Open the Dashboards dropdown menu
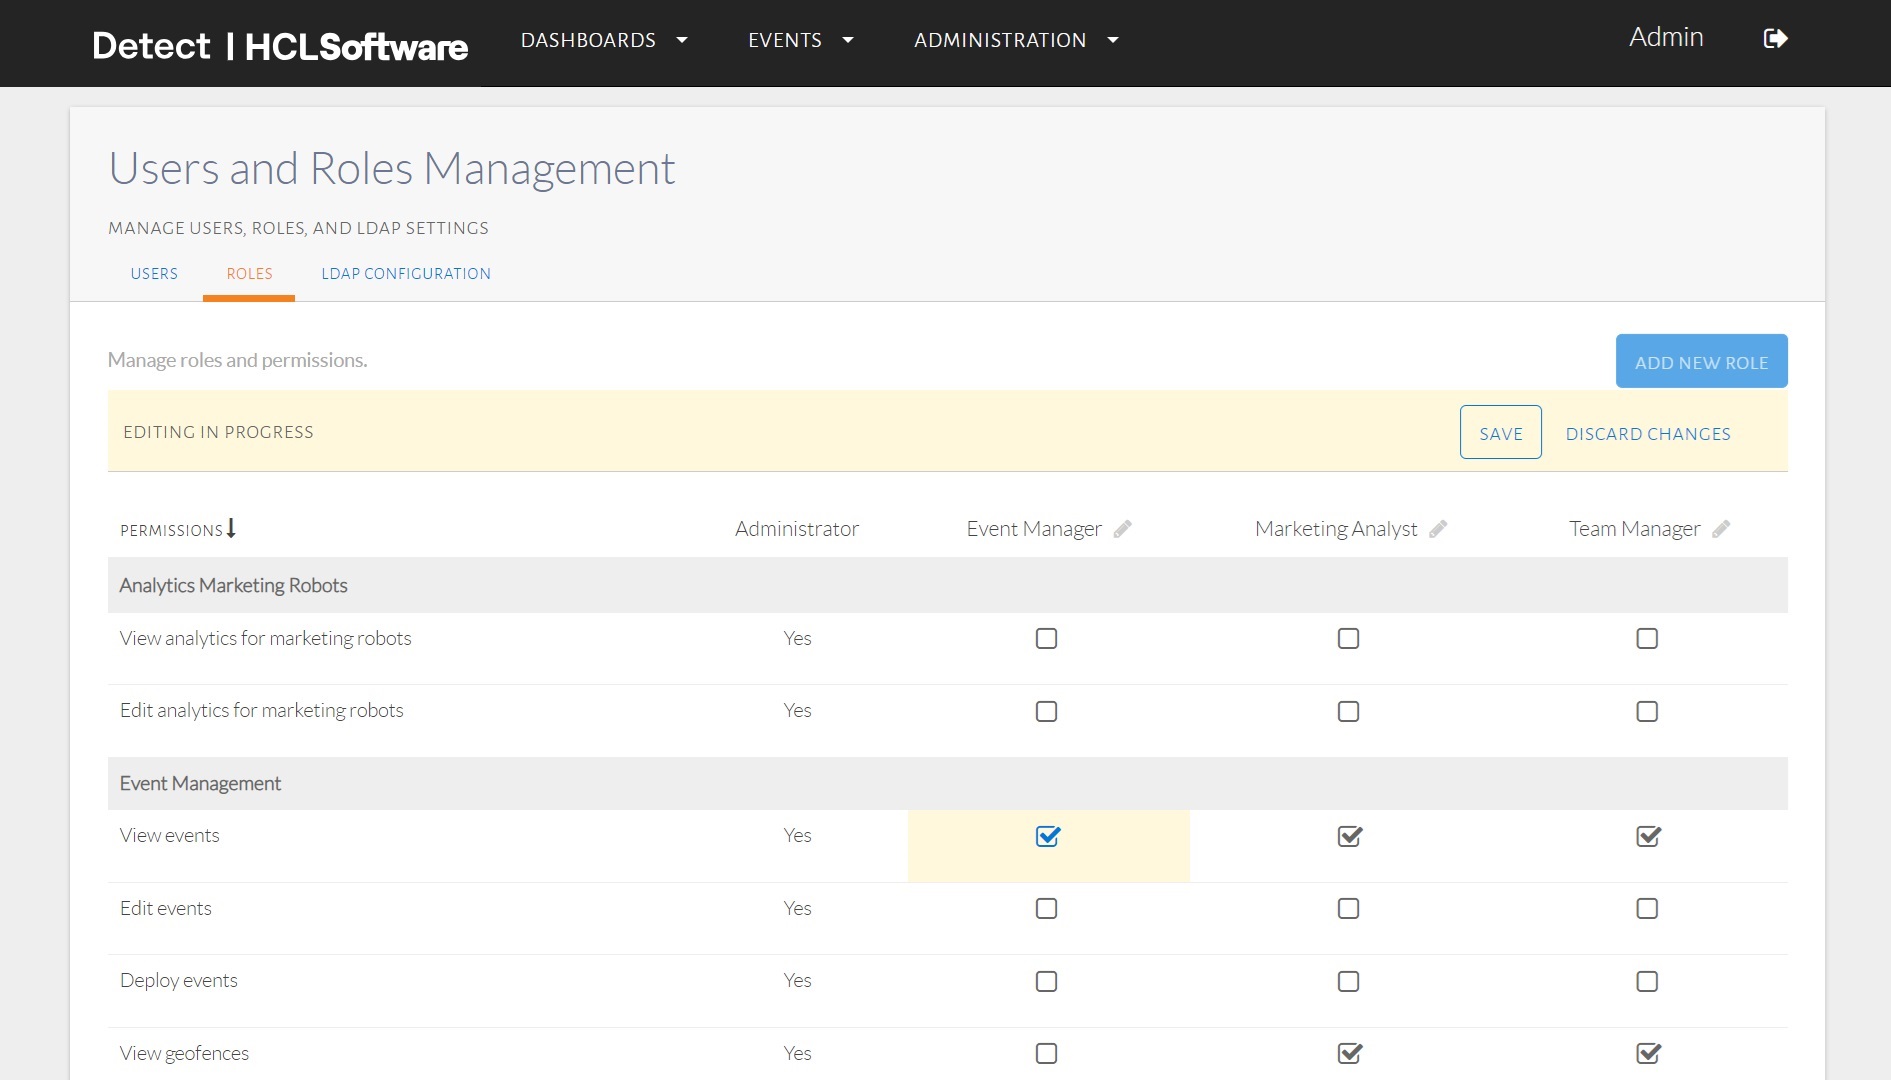1891x1080 pixels. [604, 40]
